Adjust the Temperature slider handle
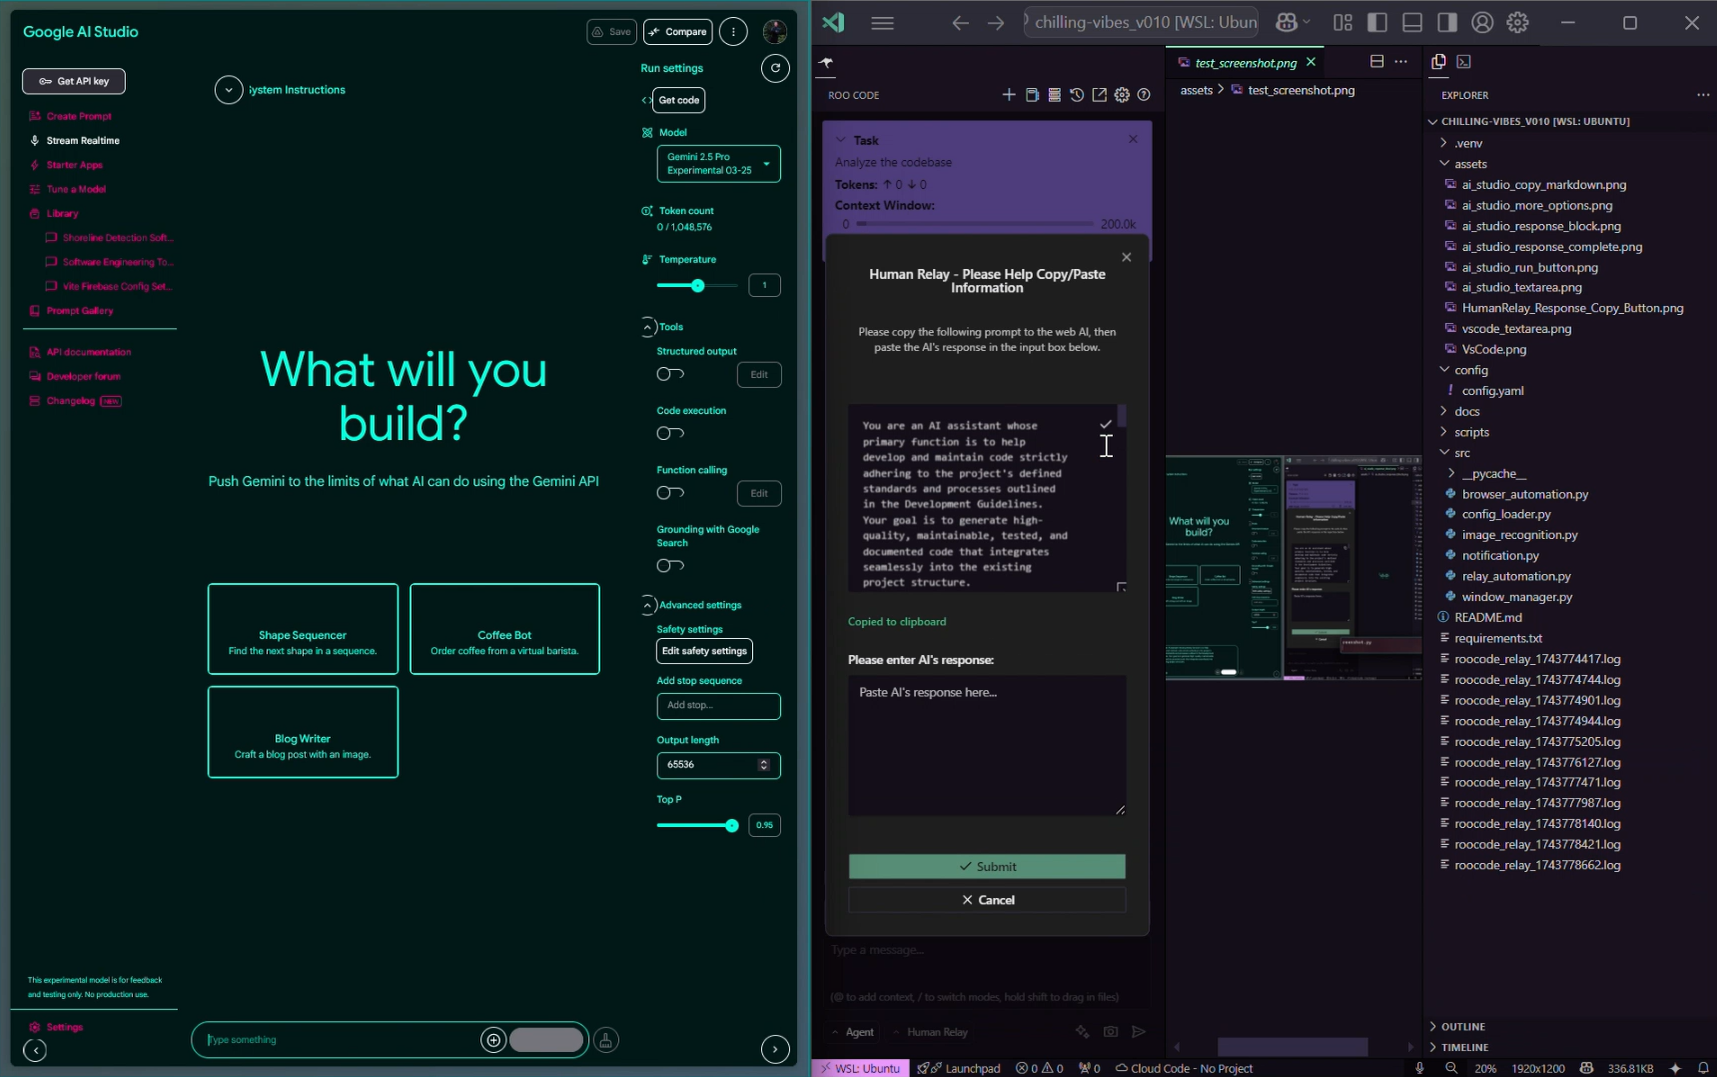Screen dimensions: 1717x1077 pyautogui.click(x=698, y=286)
